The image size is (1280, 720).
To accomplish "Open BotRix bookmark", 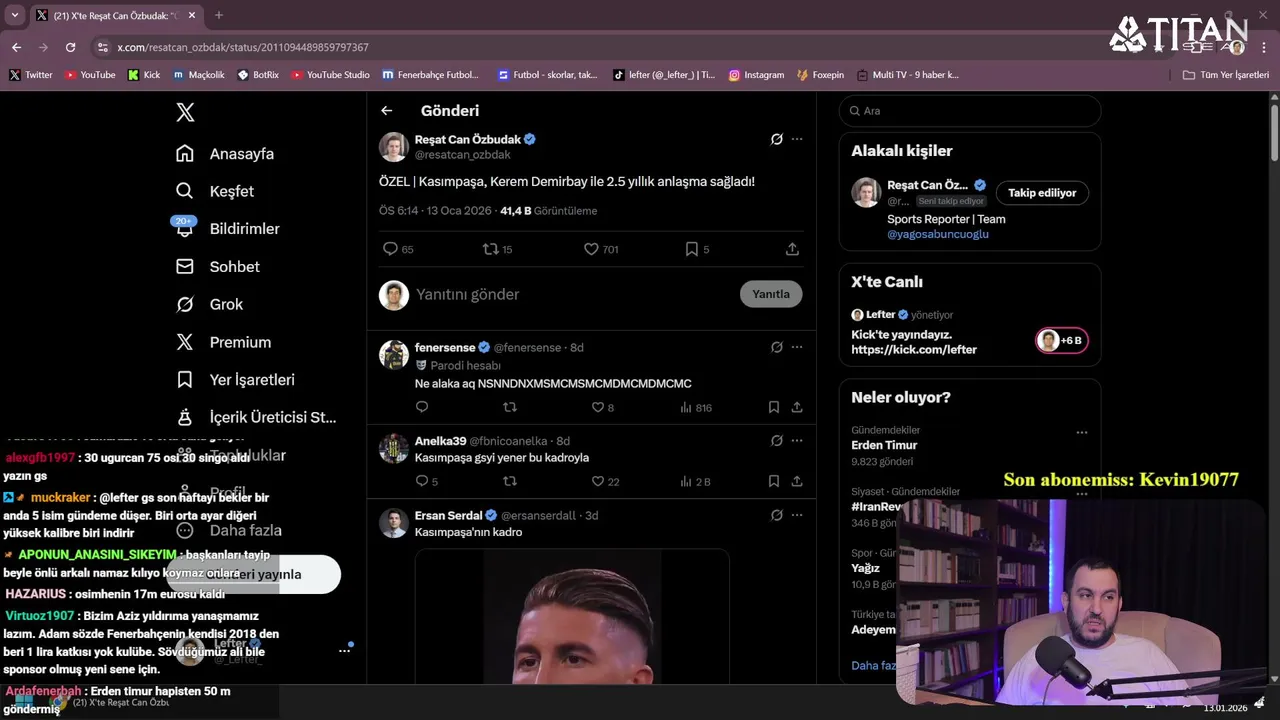I will [258, 75].
